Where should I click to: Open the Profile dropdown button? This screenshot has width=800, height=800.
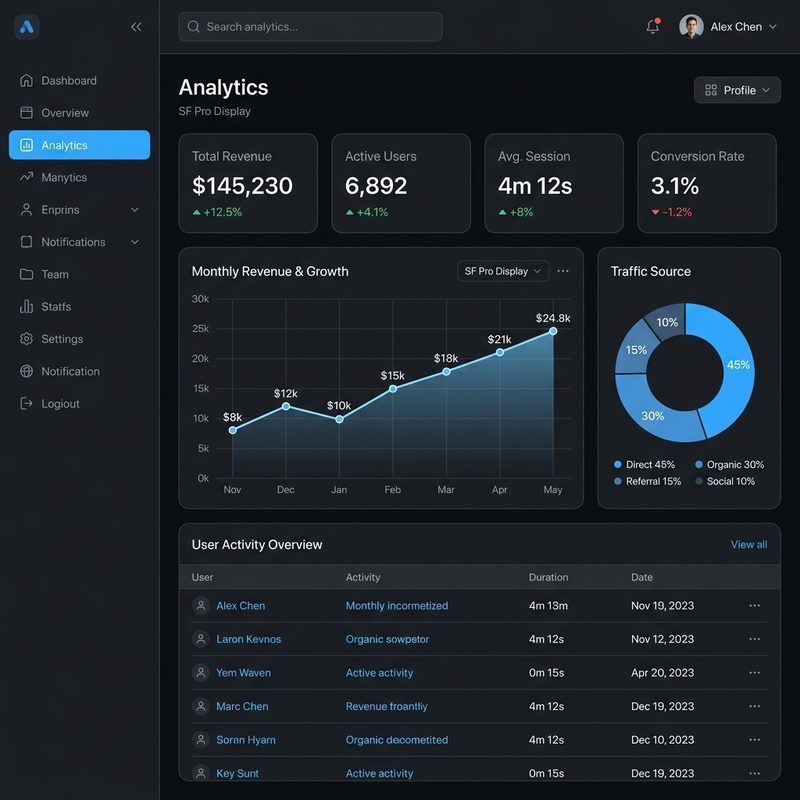point(737,90)
